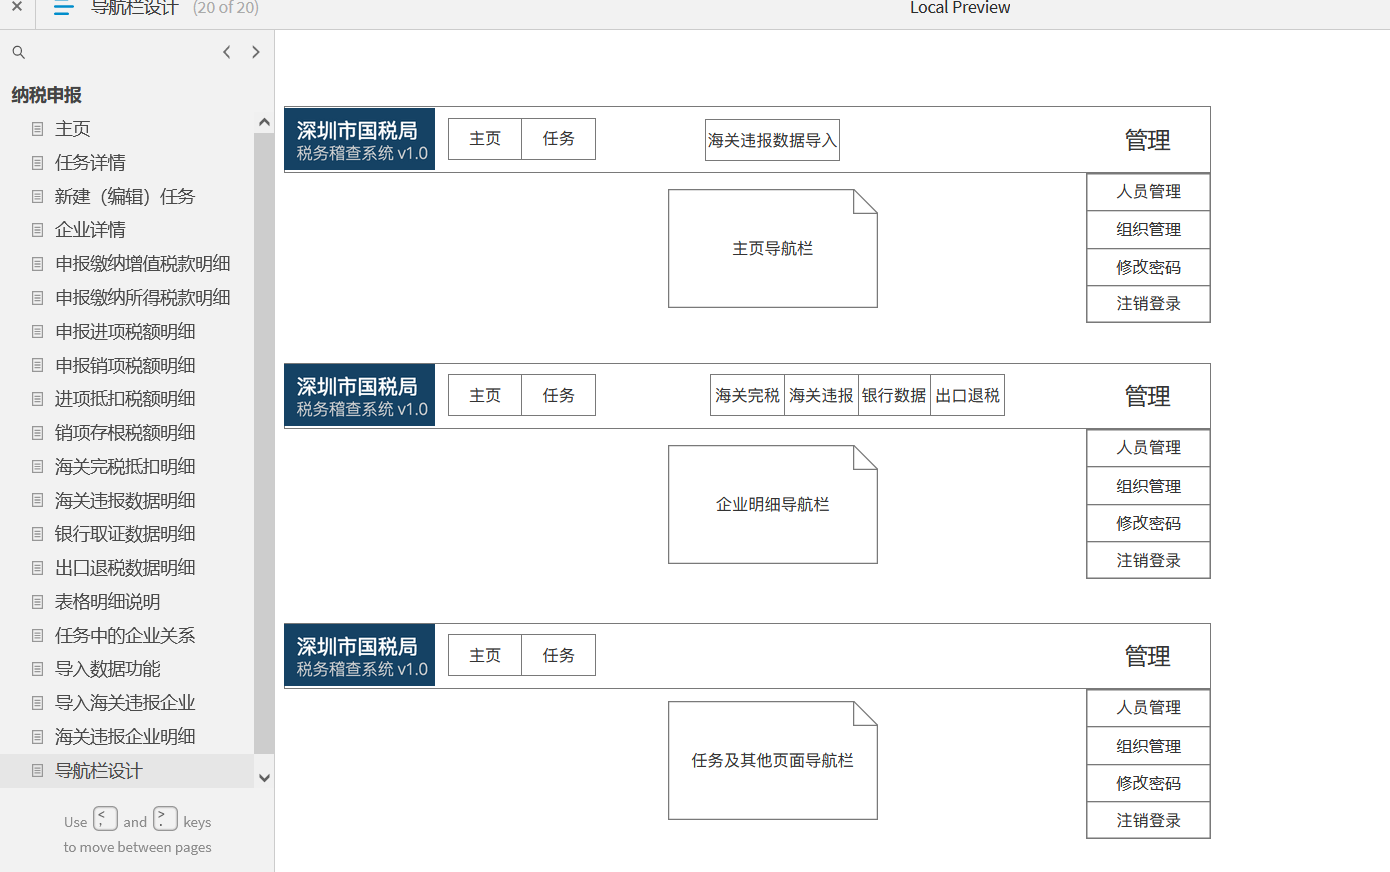
Task: Choose 修改密码 under the first 管理 menu
Action: coord(1148,267)
